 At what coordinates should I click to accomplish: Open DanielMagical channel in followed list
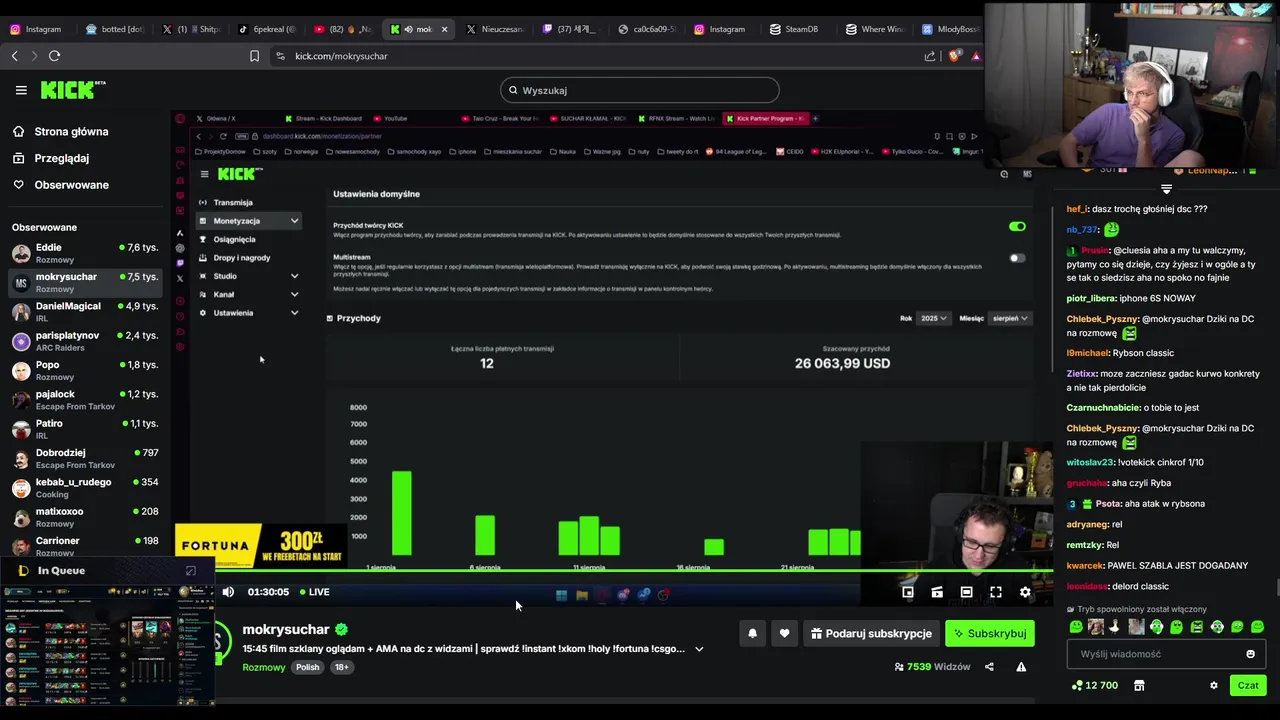(x=85, y=312)
